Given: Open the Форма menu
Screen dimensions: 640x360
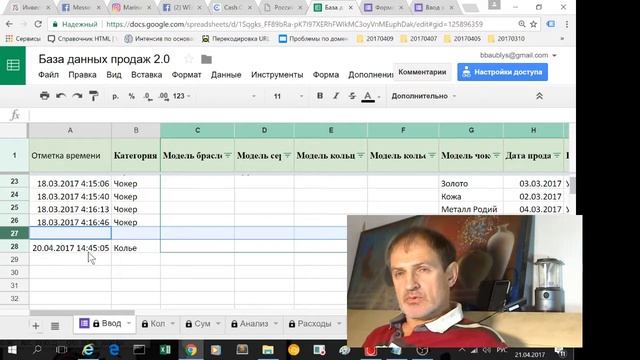Looking at the screenshot, I should coord(326,75).
